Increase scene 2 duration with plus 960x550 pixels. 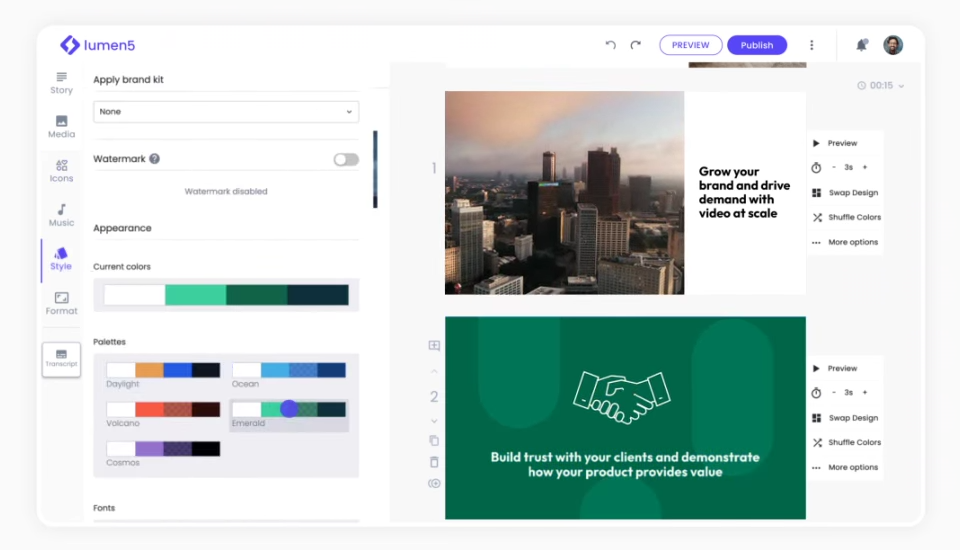click(865, 393)
